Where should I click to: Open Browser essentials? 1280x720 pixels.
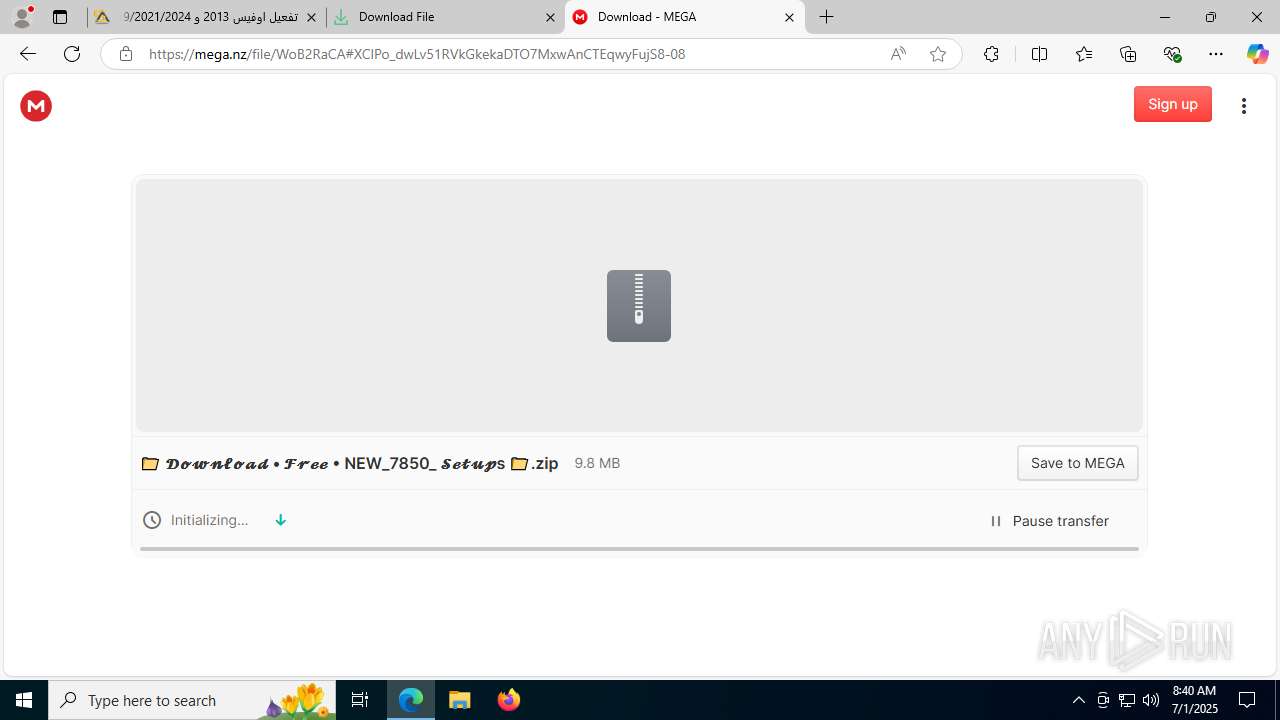(1172, 54)
